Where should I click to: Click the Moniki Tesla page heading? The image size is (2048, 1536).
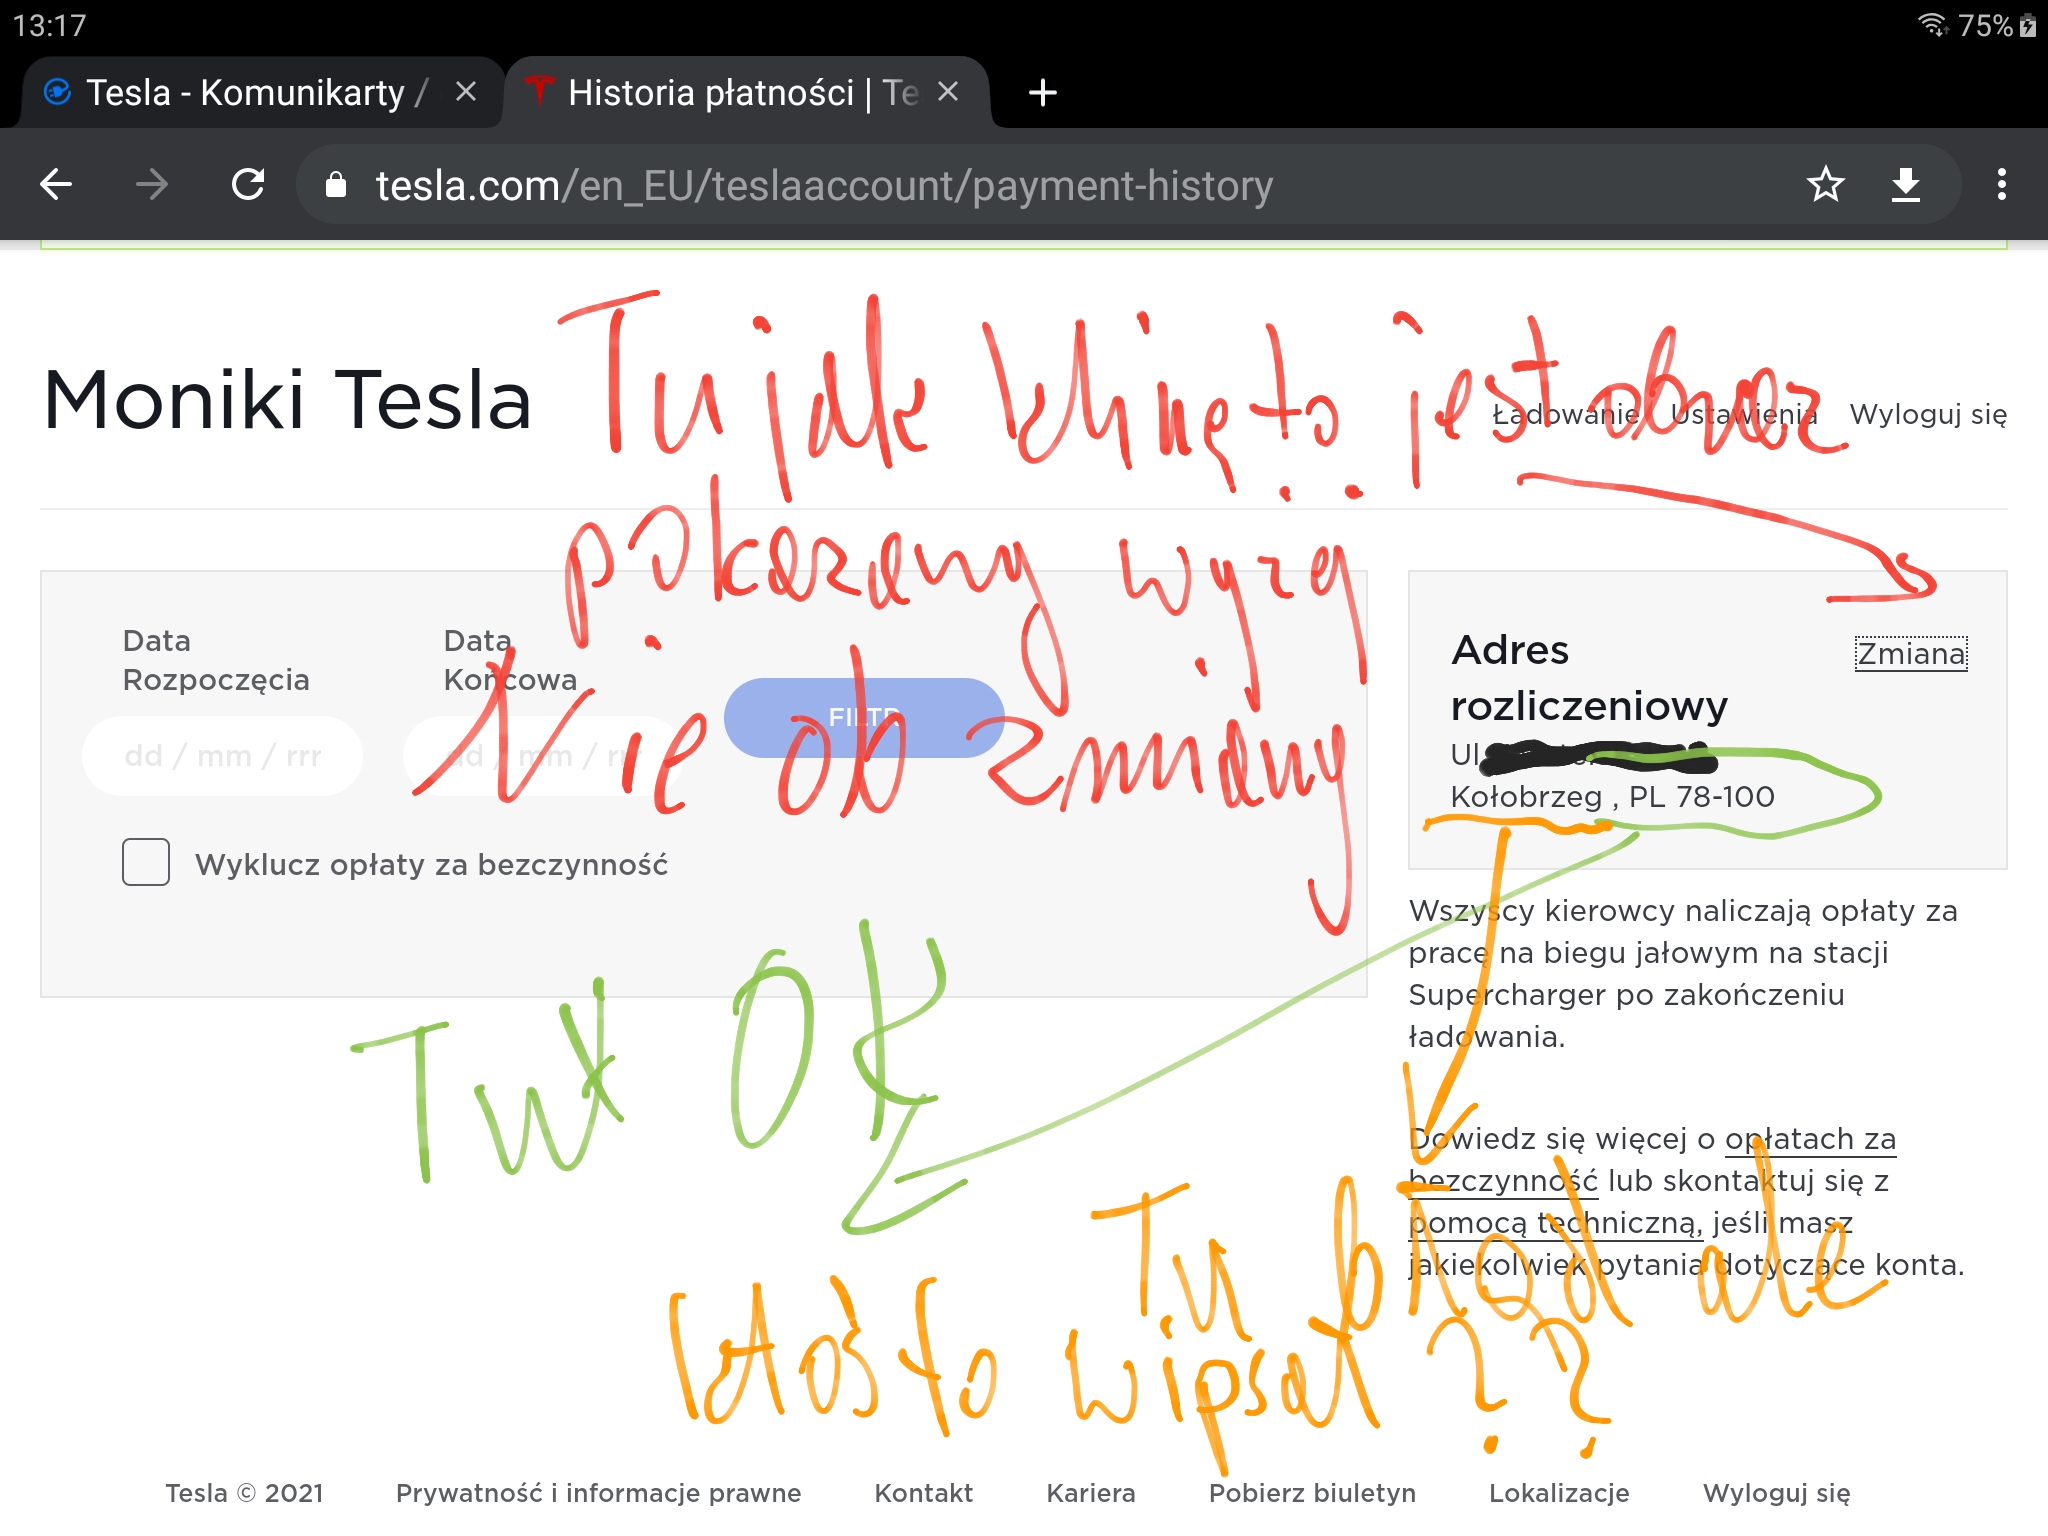point(287,400)
